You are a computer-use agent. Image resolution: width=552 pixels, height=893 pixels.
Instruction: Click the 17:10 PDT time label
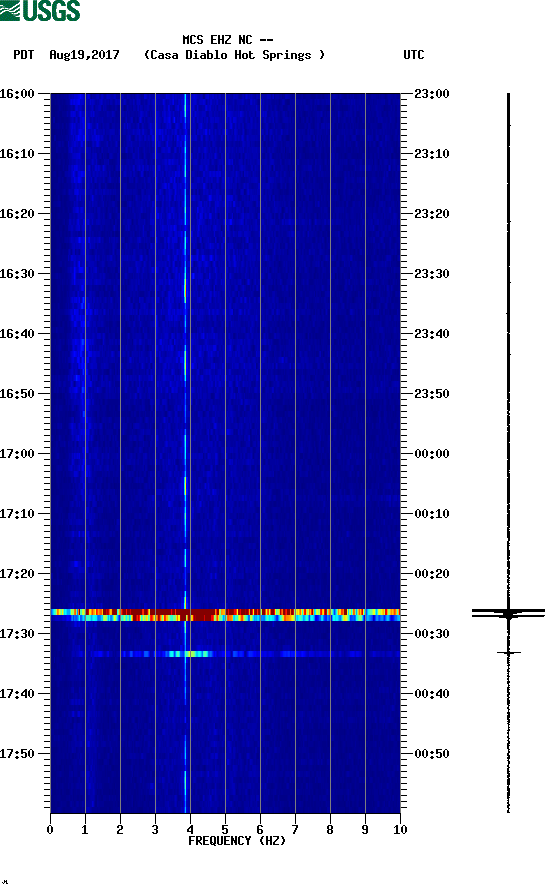[x=17, y=514]
